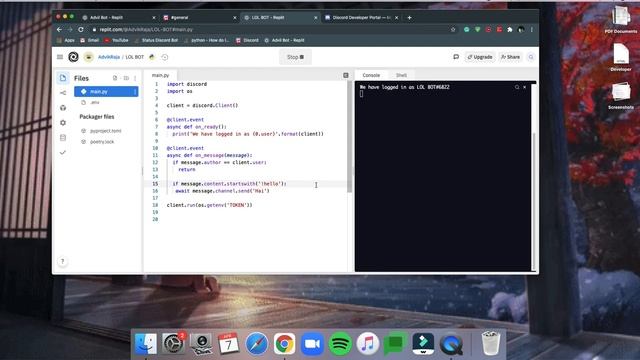Viewport: 640px width, 360px height.
Task: Open the Replit hamburger menu
Action: (60, 57)
